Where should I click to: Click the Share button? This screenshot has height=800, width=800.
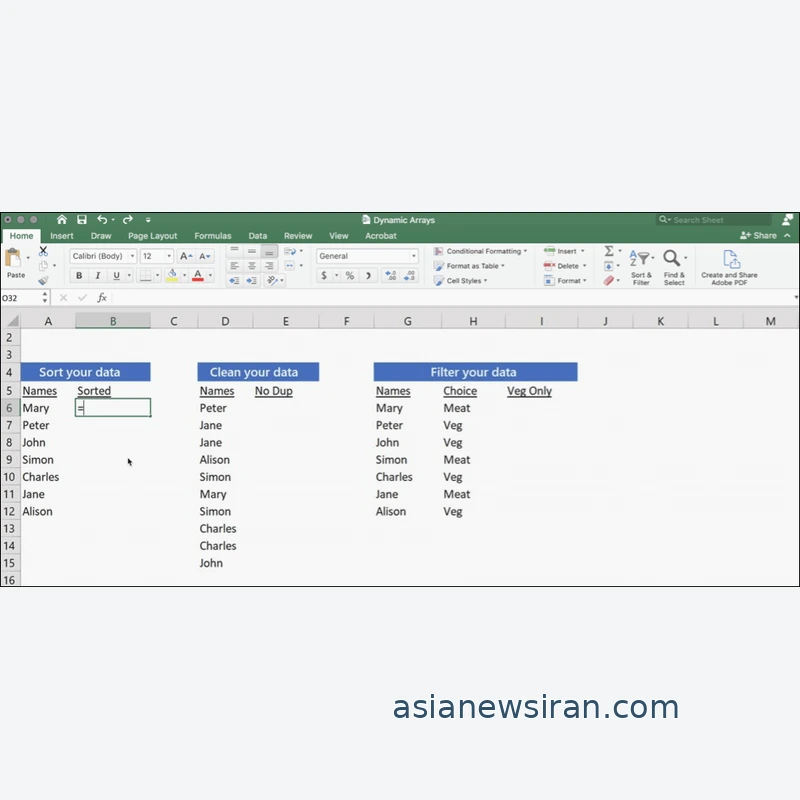[x=759, y=235]
